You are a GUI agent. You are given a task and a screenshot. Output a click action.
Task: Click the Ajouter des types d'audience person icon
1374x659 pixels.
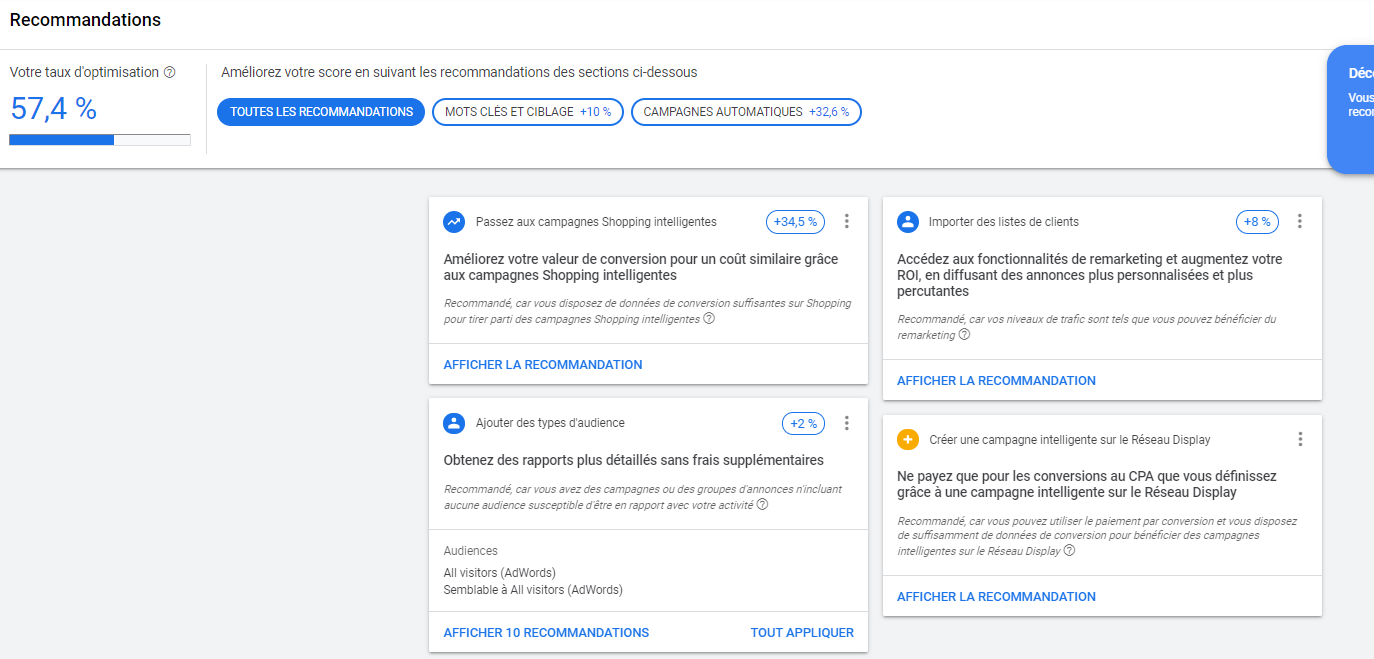[x=454, y=423]
